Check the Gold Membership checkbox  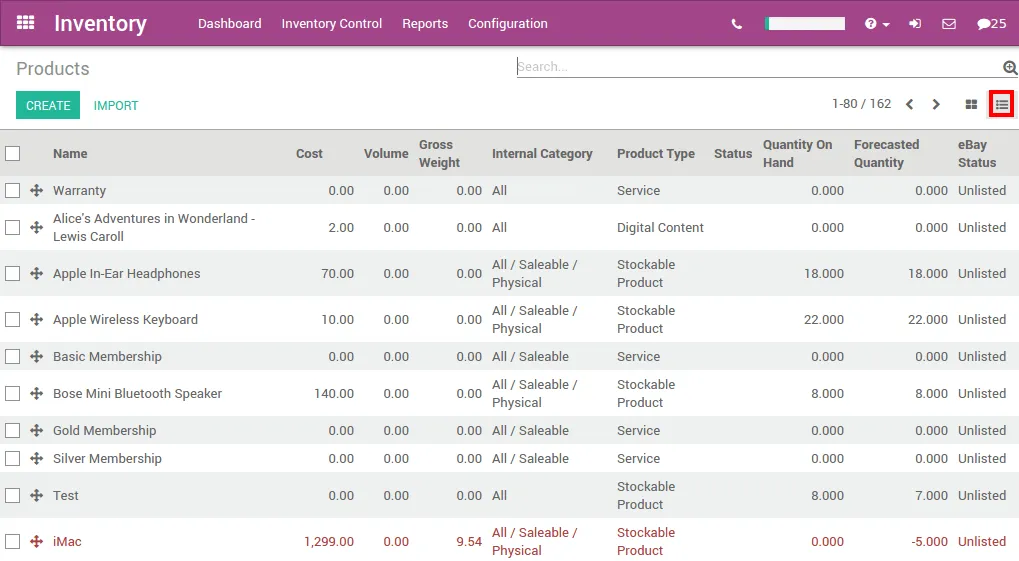click(x=12, y=431)
